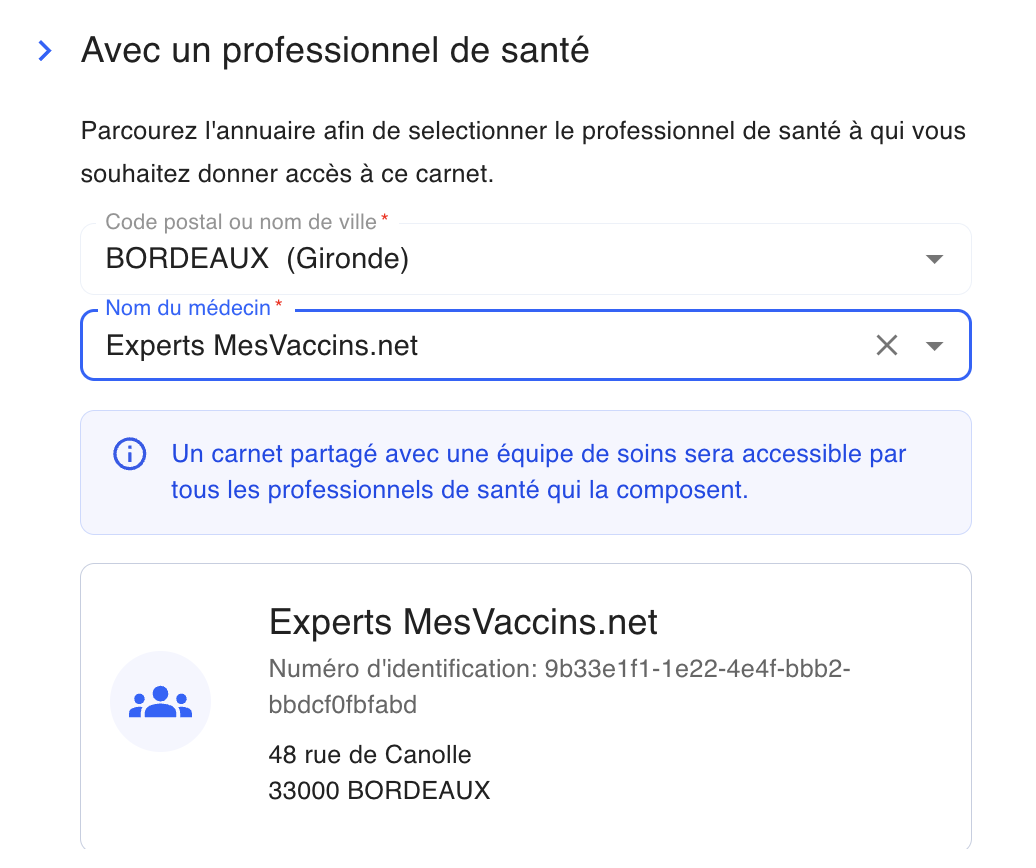The height and width of the screenshot is (868, 1036).
Task: Clear the doctor name with the X icon
Action: point(887,345)
